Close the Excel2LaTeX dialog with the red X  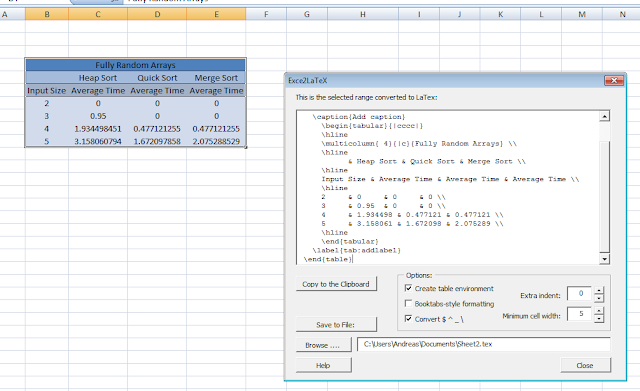(614, 80)
